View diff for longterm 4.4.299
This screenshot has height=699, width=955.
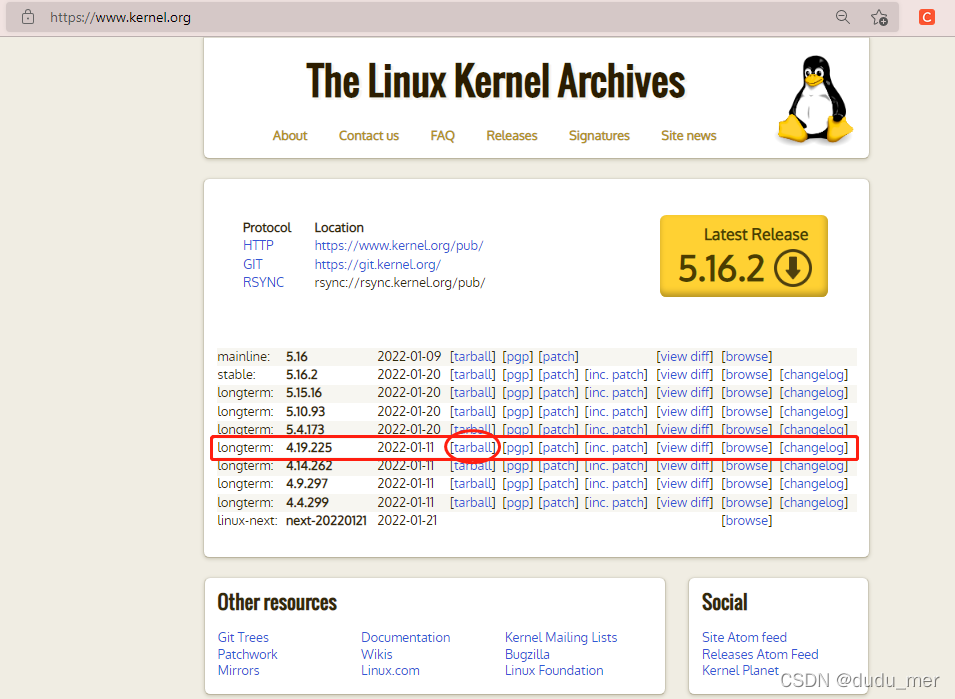[x=685, y=502]
